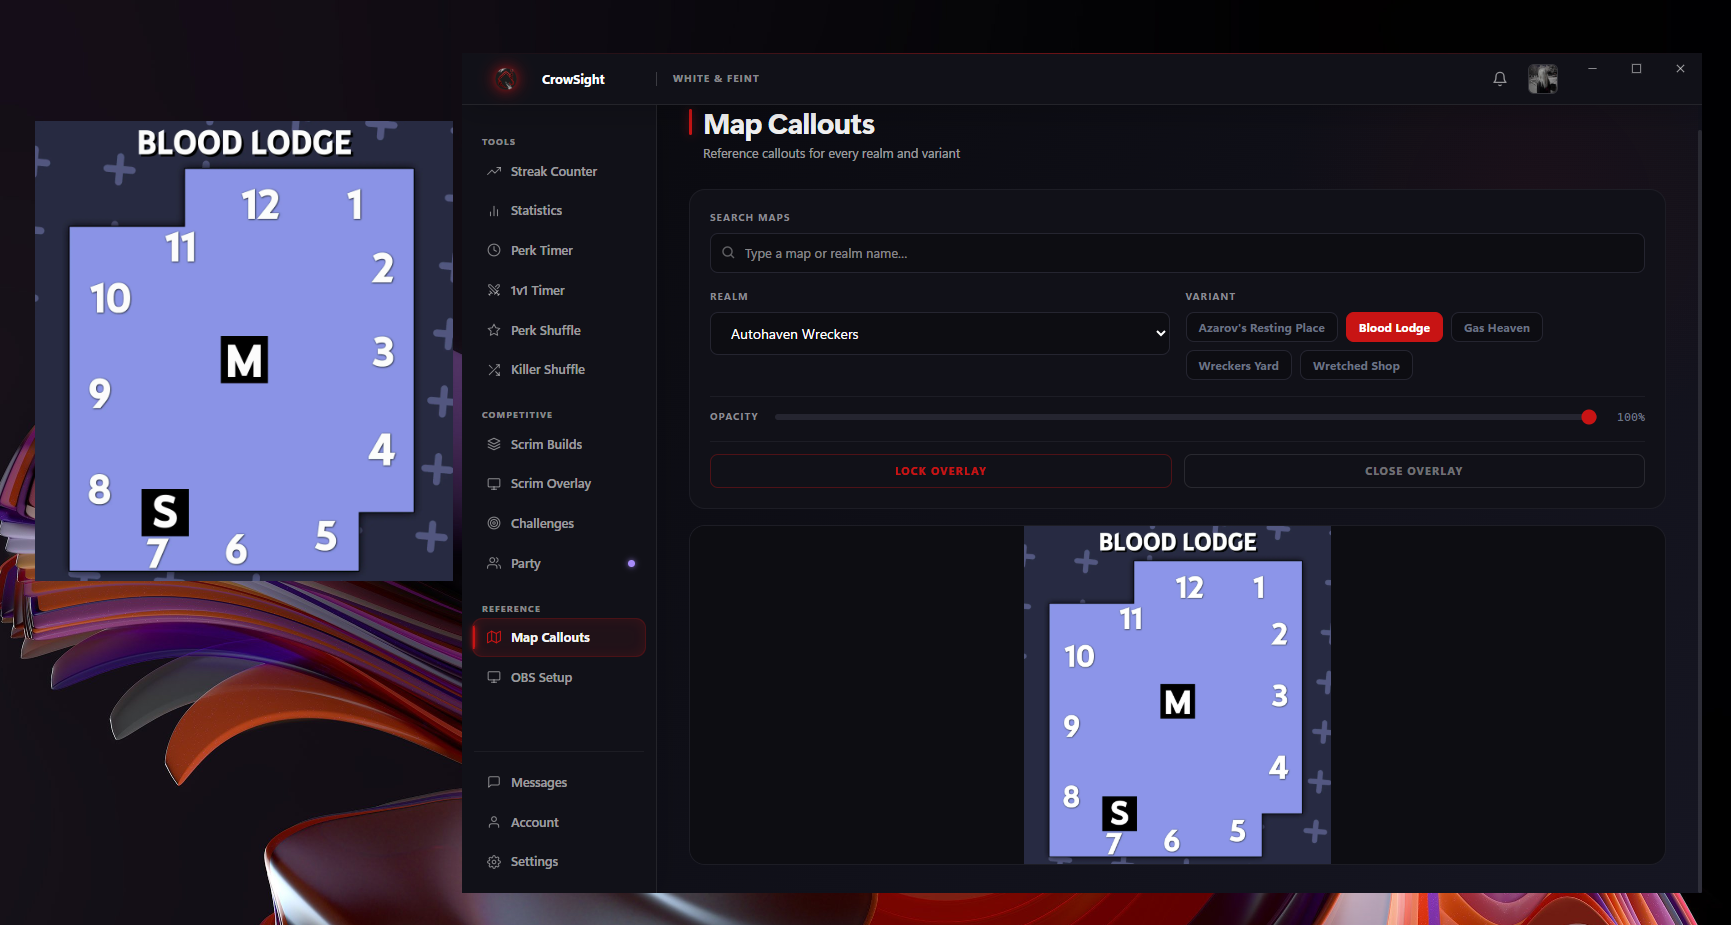The width and height of the screenshot is (1731, 925).
Task: Click the Lock Overlay button
Action: coord(940,471)
